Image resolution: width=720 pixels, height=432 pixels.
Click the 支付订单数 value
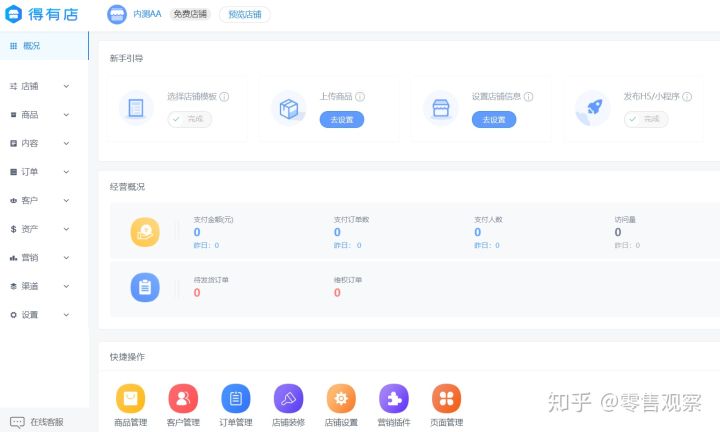point(337,232)
